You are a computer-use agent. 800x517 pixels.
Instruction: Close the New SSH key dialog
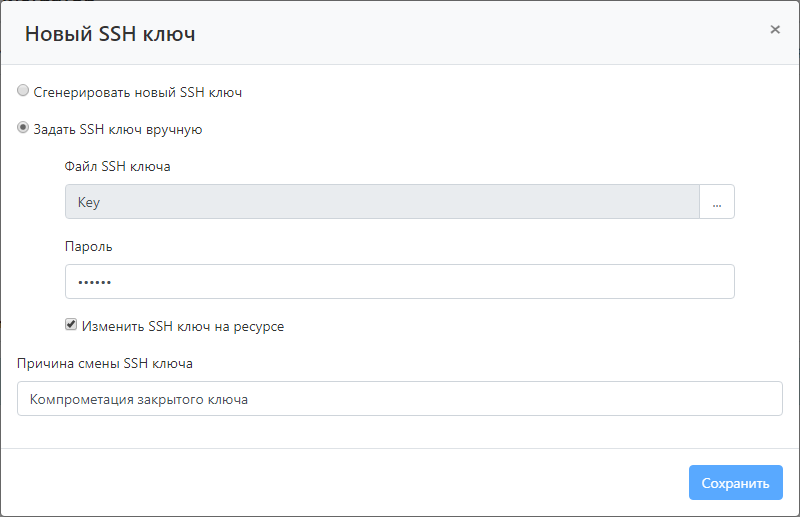tap(775, 30)
